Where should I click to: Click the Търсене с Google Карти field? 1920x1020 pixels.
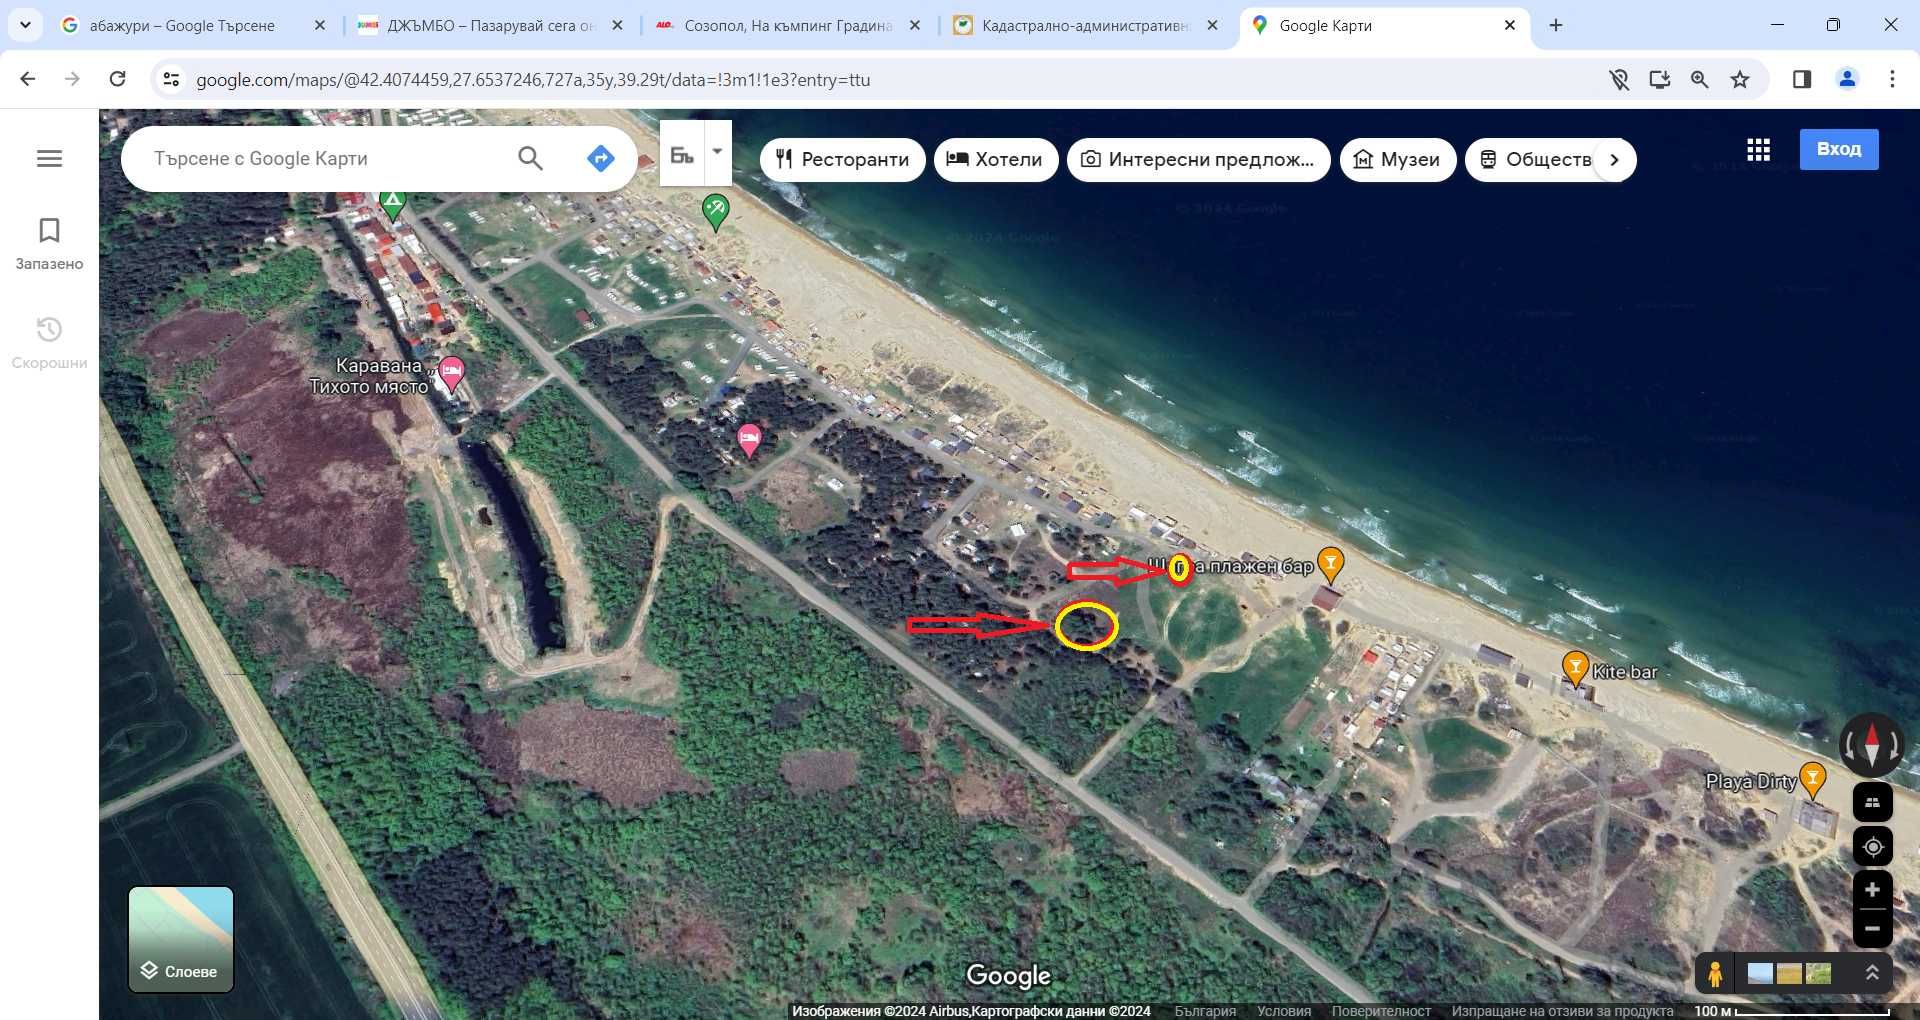[320, 158]
